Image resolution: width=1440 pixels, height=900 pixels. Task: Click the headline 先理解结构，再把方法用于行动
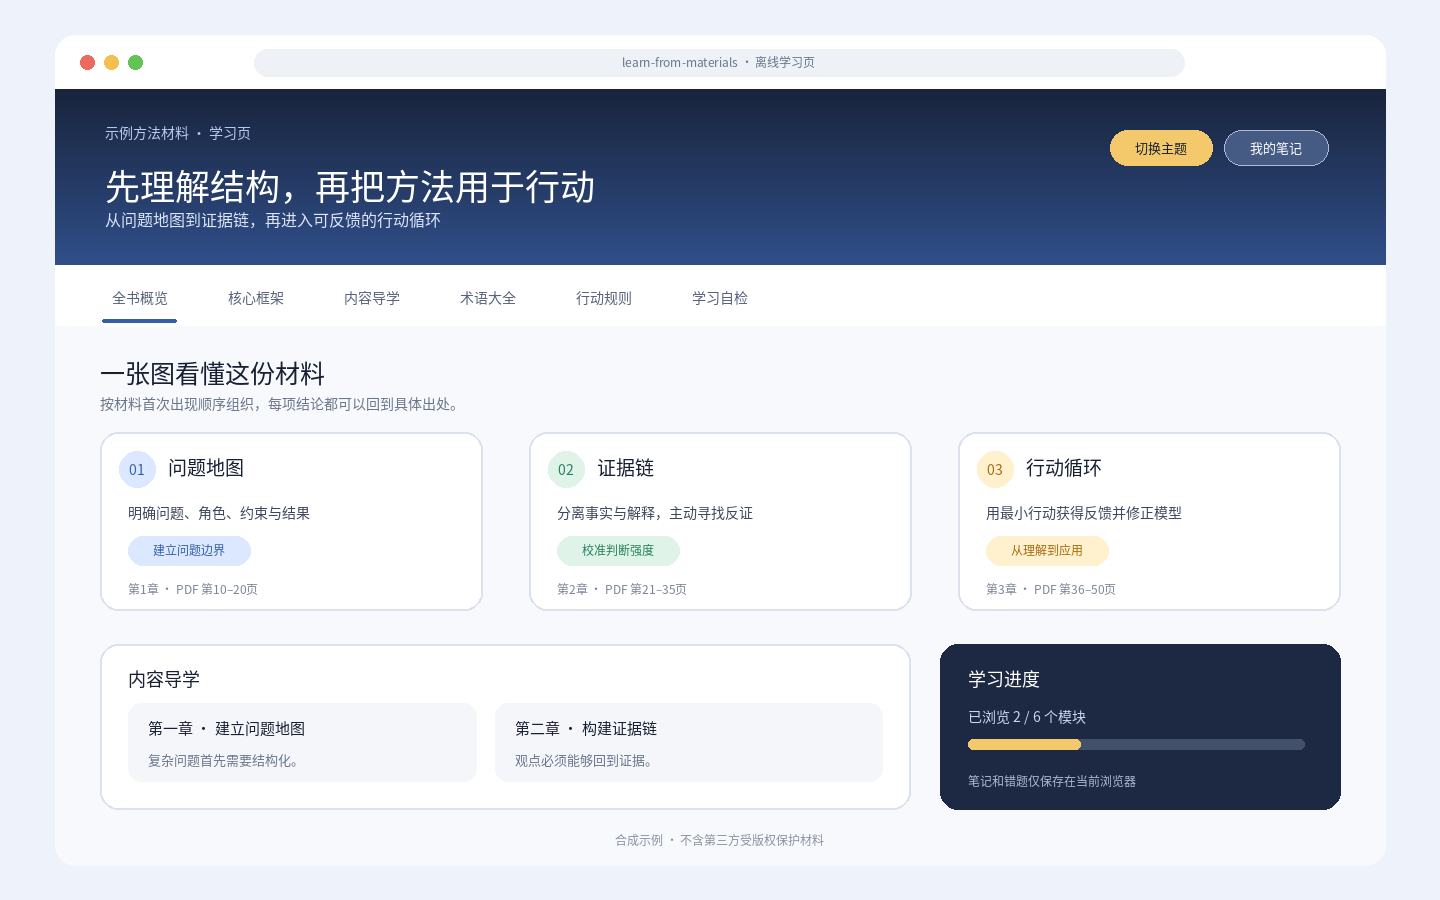tap(350, 187)
